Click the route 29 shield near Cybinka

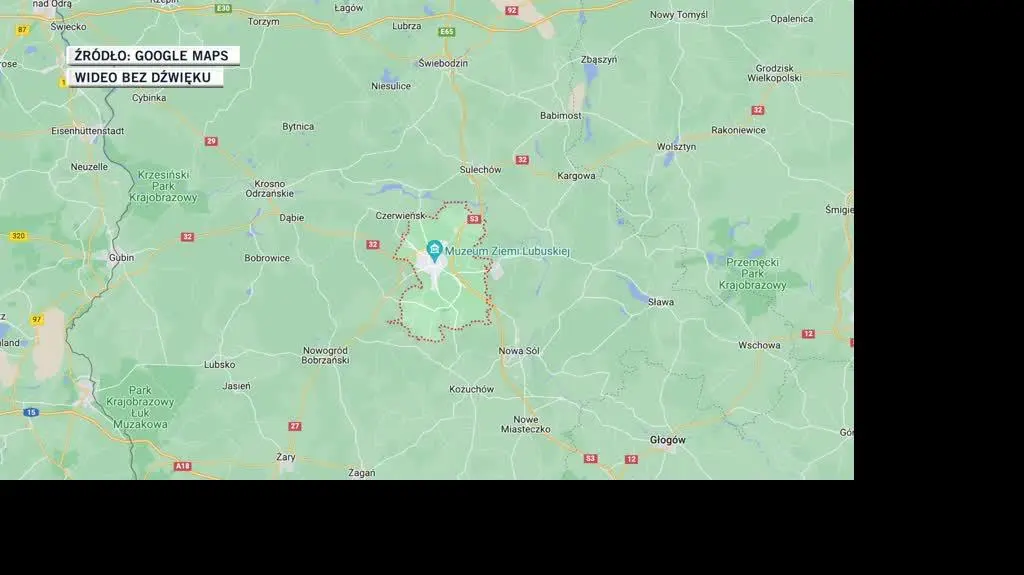click(211, 141)
